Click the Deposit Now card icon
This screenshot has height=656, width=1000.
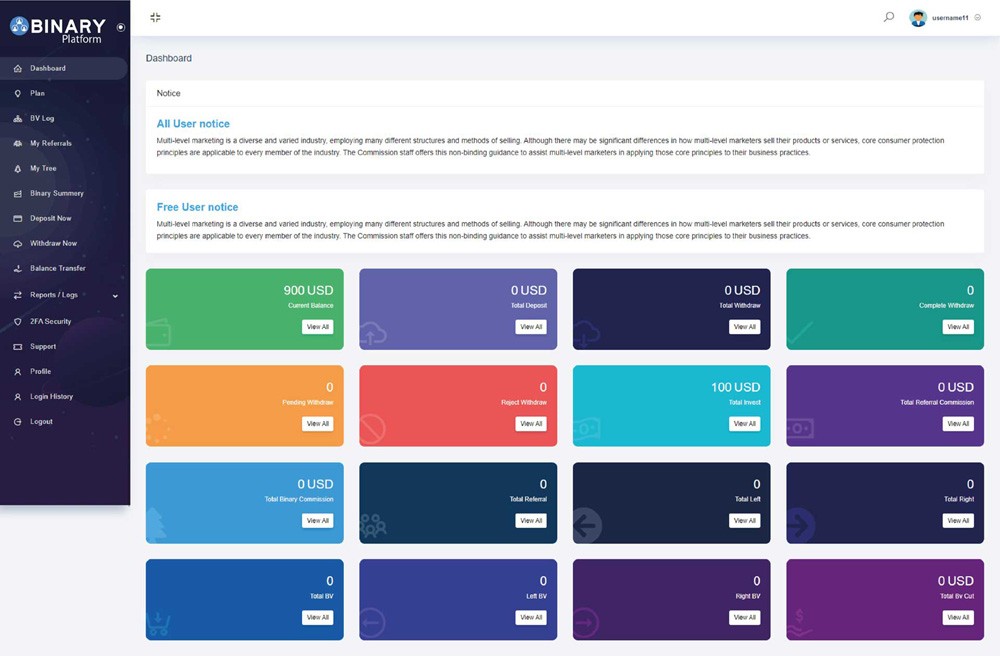pyautogui.click(x=18, y=219)
